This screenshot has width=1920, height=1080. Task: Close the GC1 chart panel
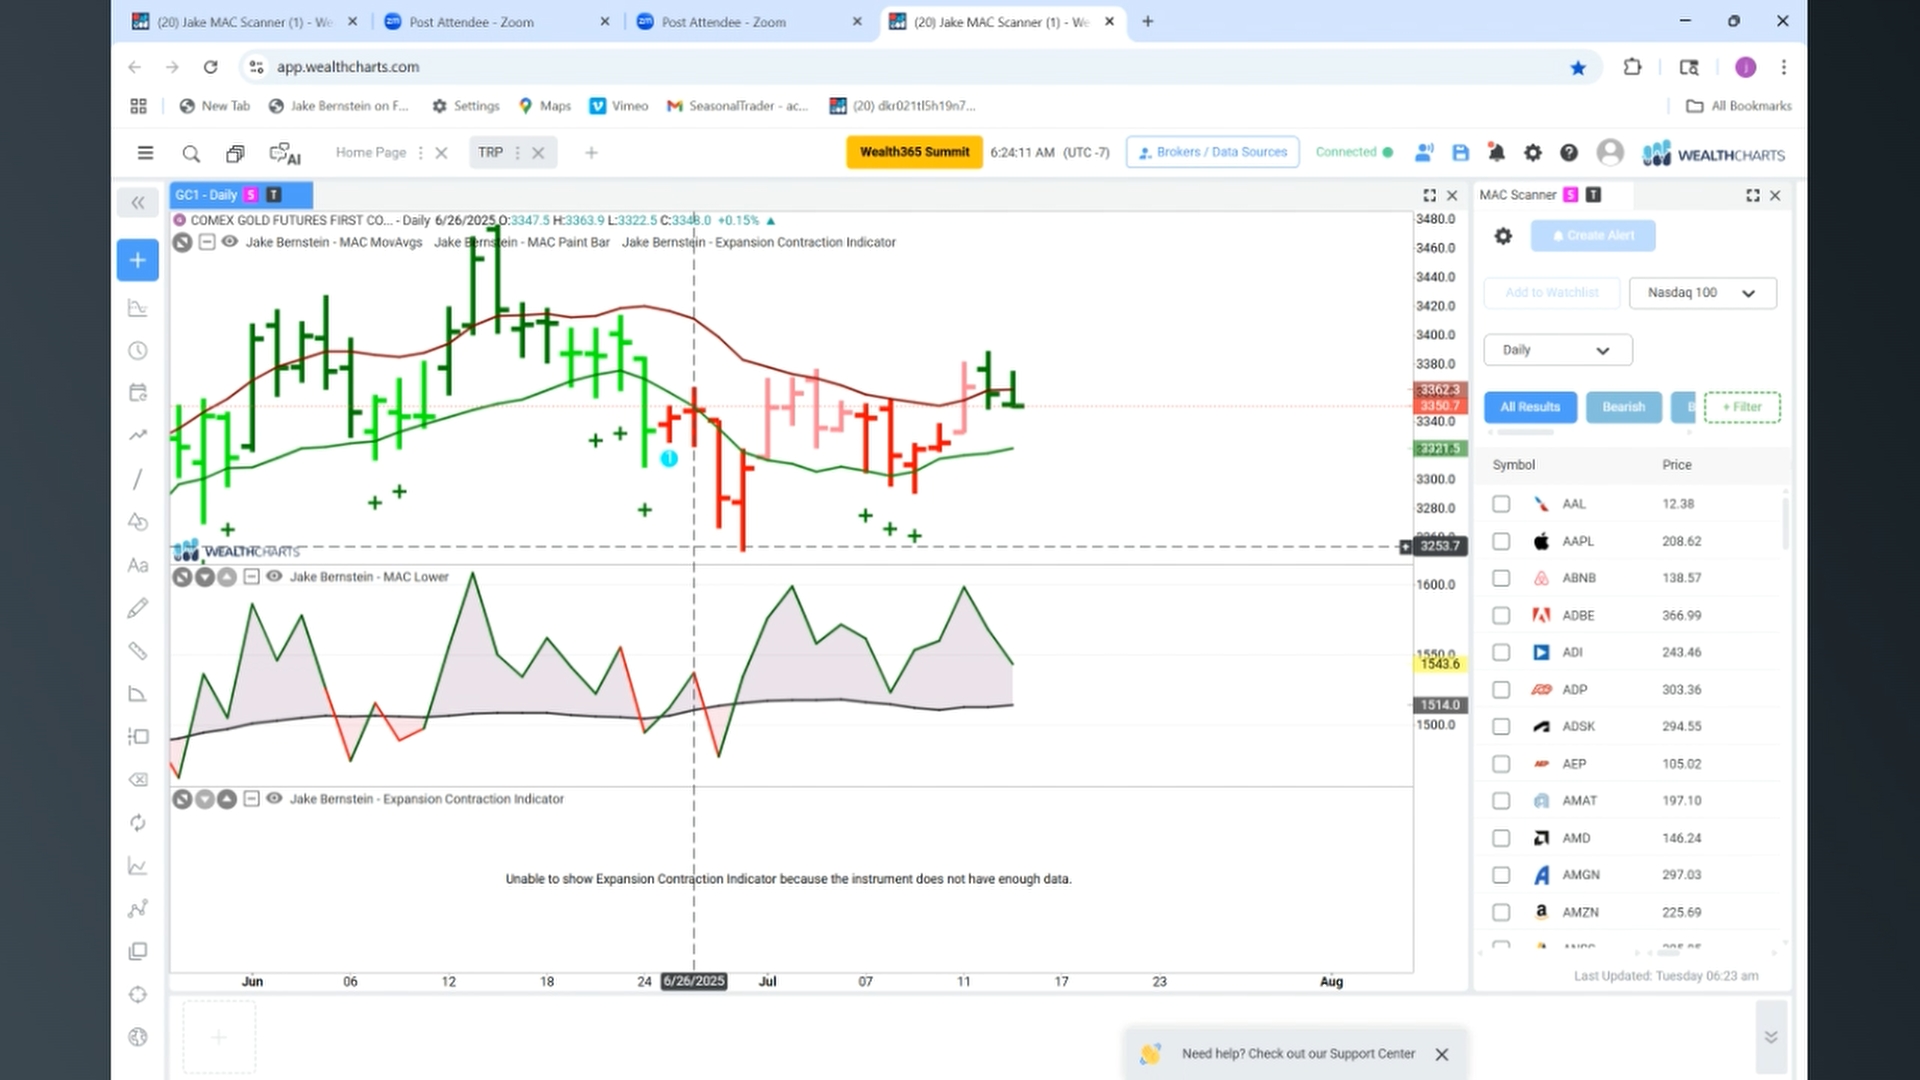pos(1453,195)
